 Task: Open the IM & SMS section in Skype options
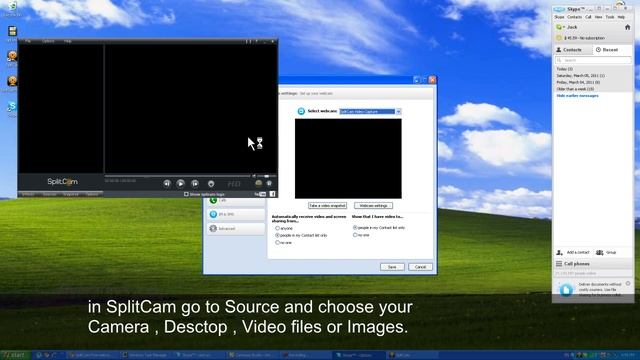point(236,214)
